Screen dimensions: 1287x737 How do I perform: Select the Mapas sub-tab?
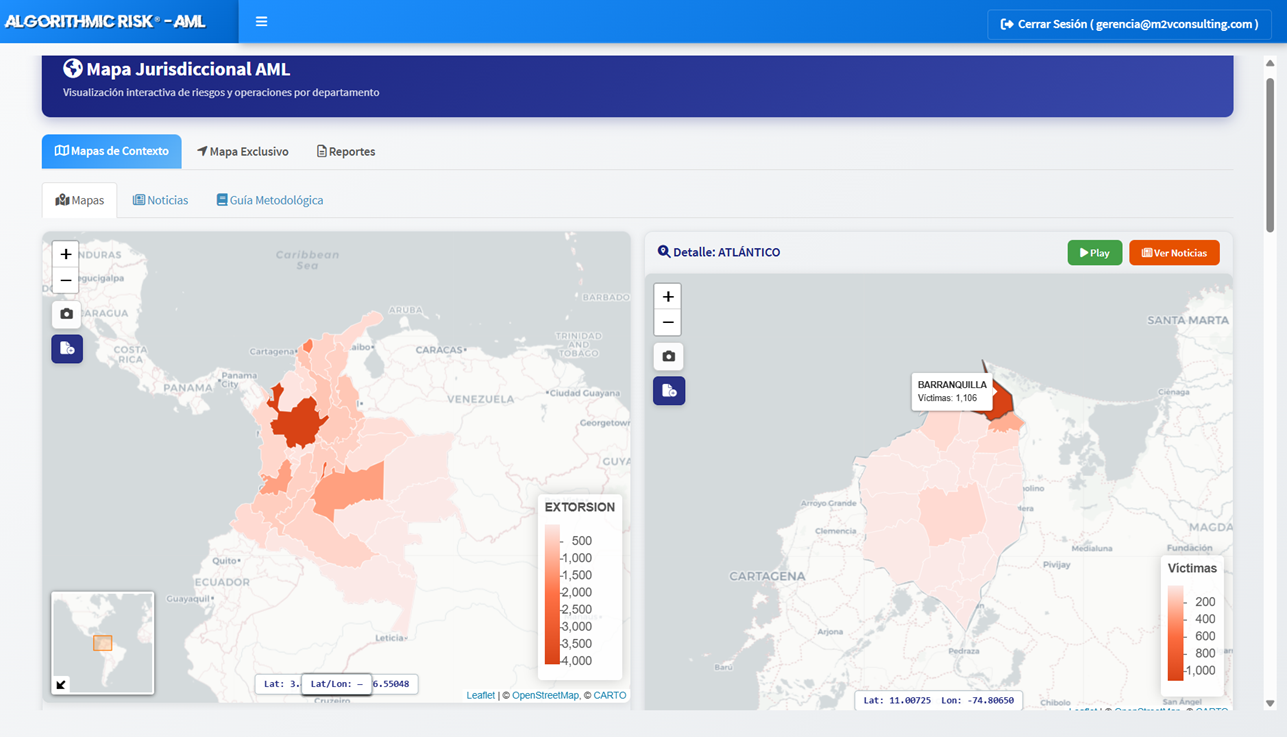click(x=80, y=200)
